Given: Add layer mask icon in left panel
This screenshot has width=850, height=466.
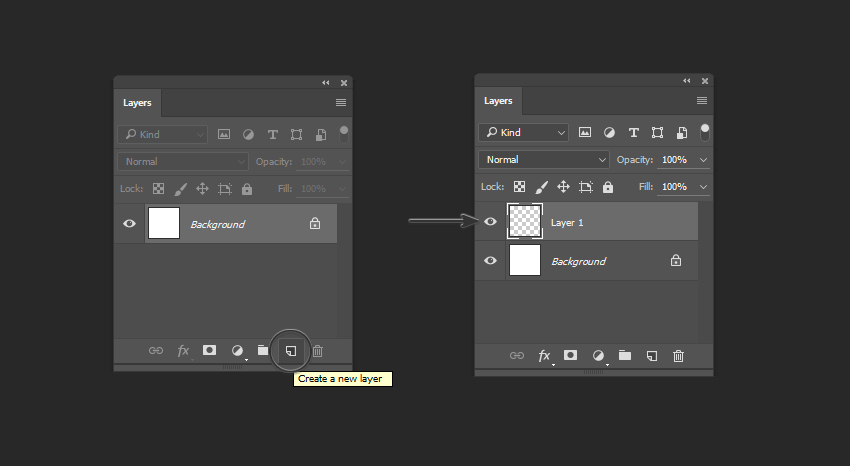Looking at the screenshot, I should 209,350.
